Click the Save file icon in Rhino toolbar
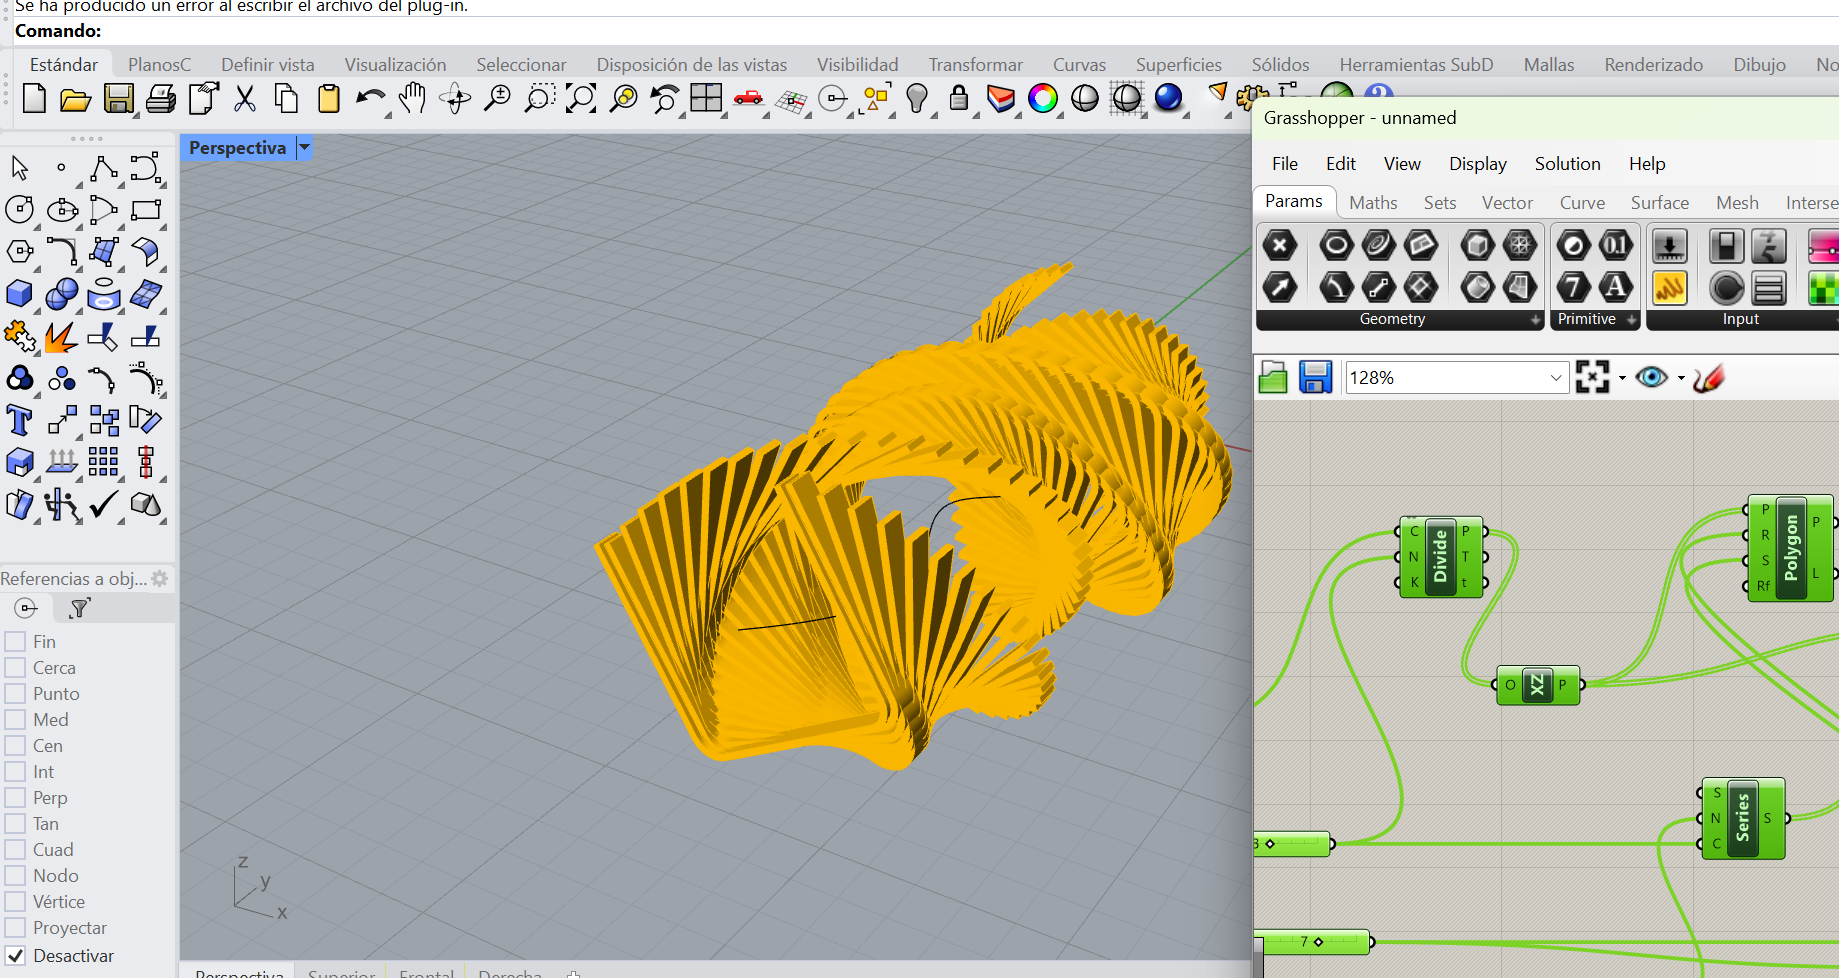 (x=118, y=99)
